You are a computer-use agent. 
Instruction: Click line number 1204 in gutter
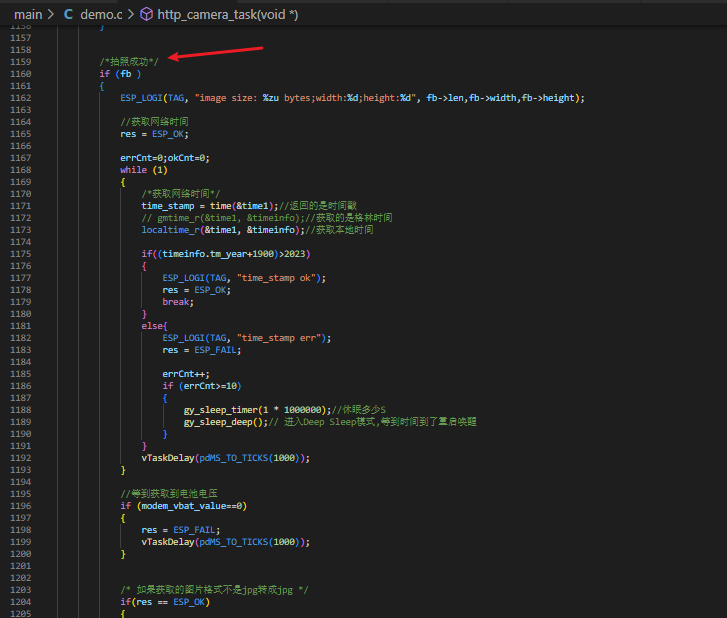(x=21, y=602)
